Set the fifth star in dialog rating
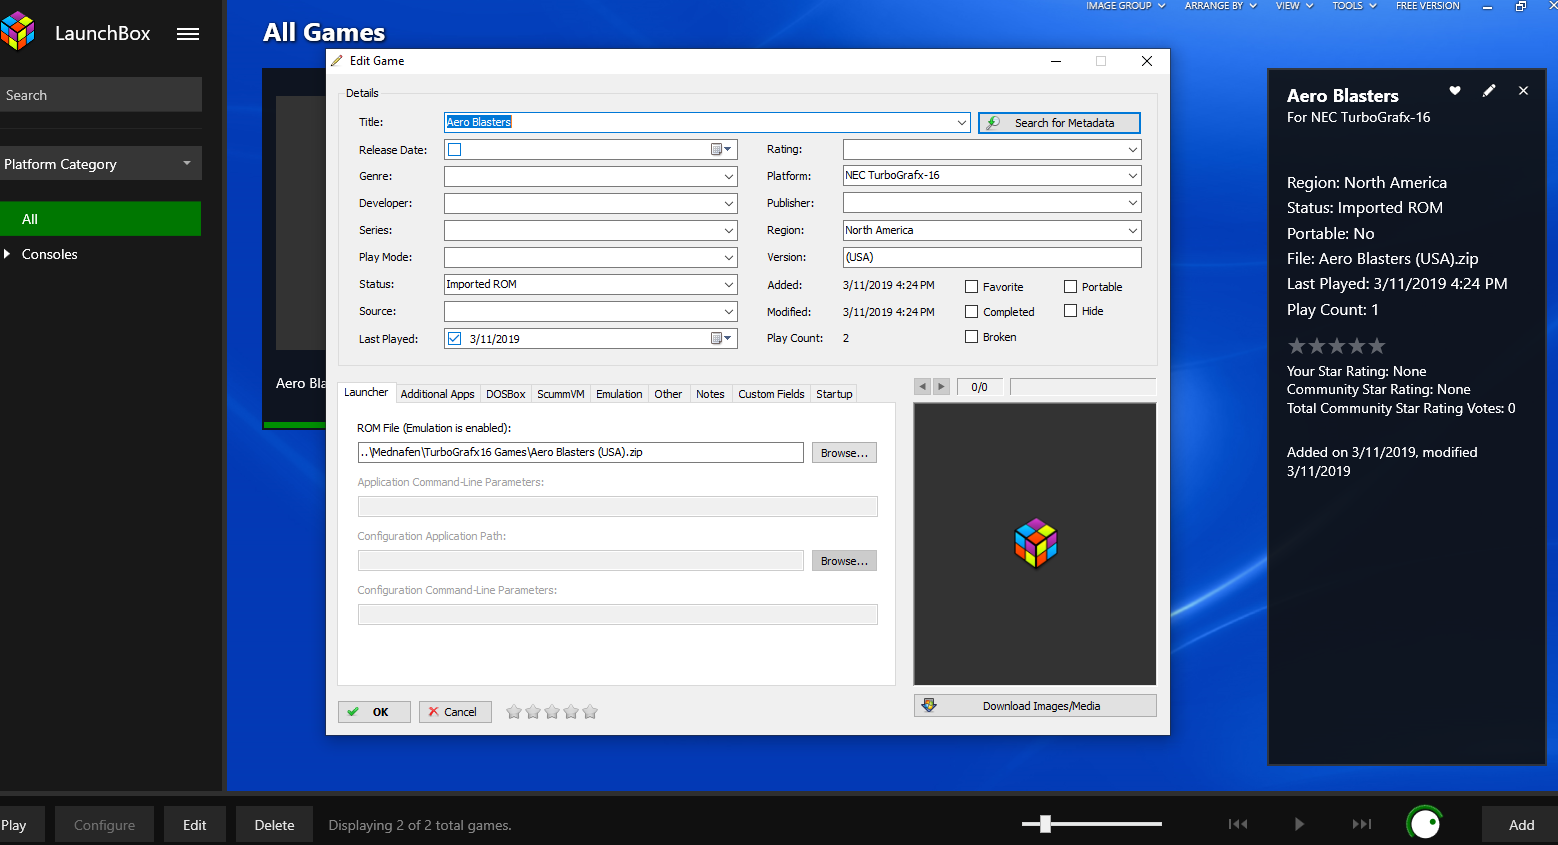The image size is (1558, 845). point(590,712)
